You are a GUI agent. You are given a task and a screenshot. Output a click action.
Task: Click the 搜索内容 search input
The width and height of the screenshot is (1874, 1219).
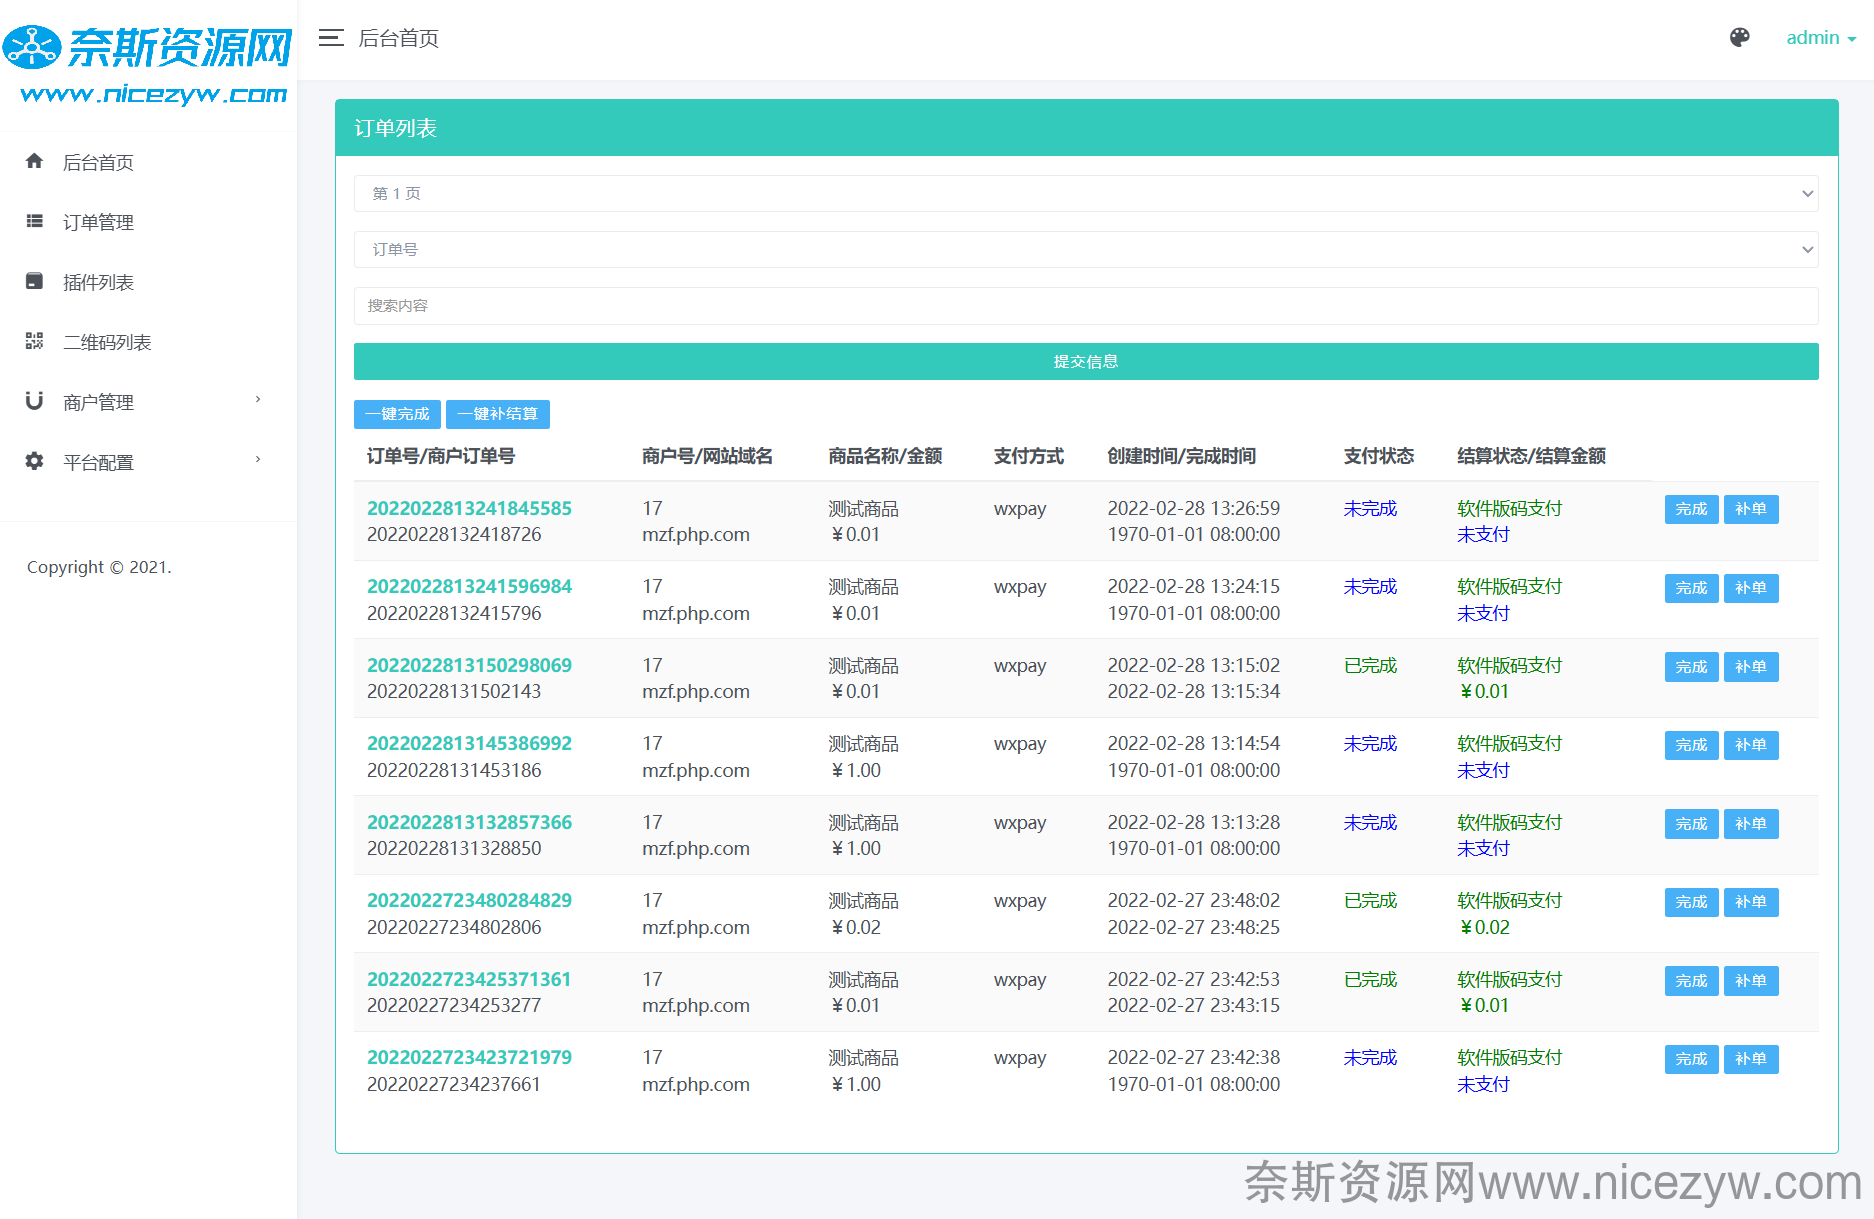[x=1086, y=306]
